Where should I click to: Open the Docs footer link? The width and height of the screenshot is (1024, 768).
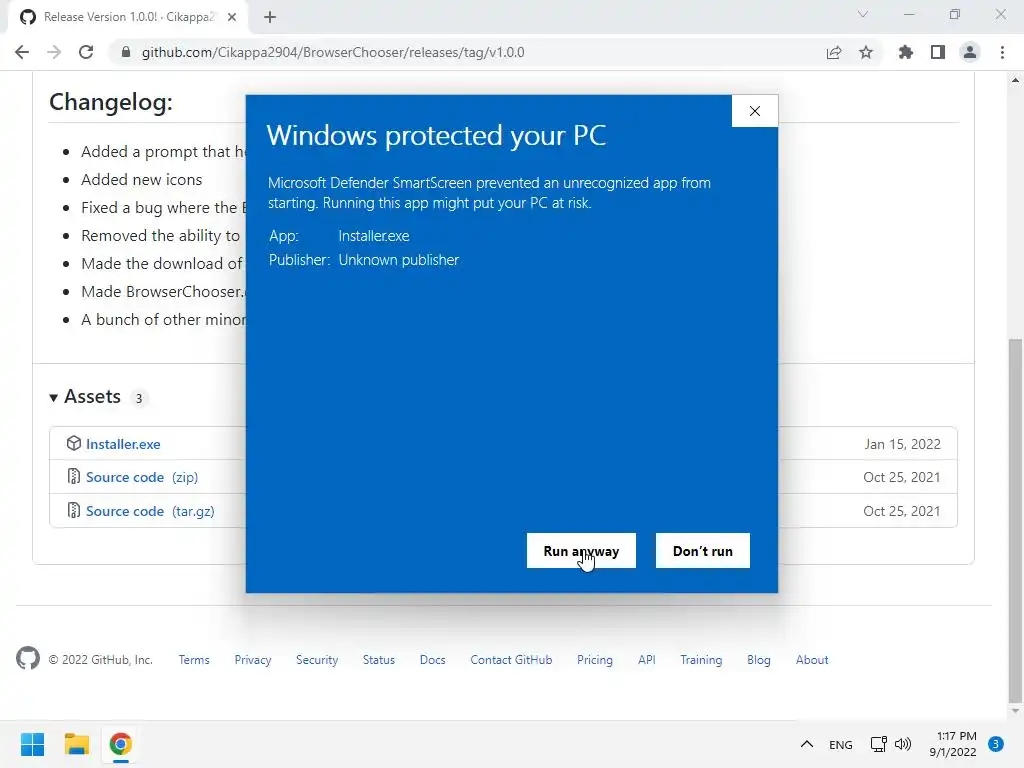tap(432, 660)
